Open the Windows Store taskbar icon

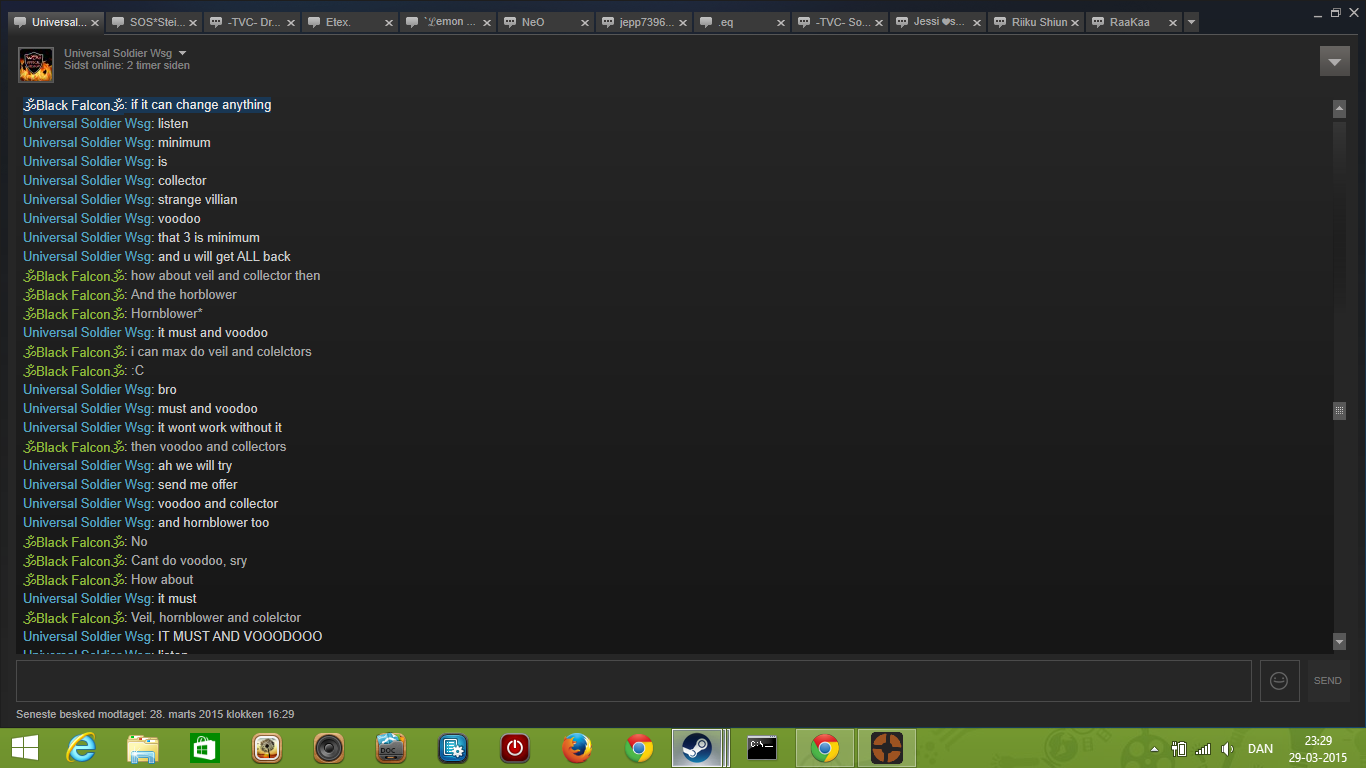(x=204, y=748)
